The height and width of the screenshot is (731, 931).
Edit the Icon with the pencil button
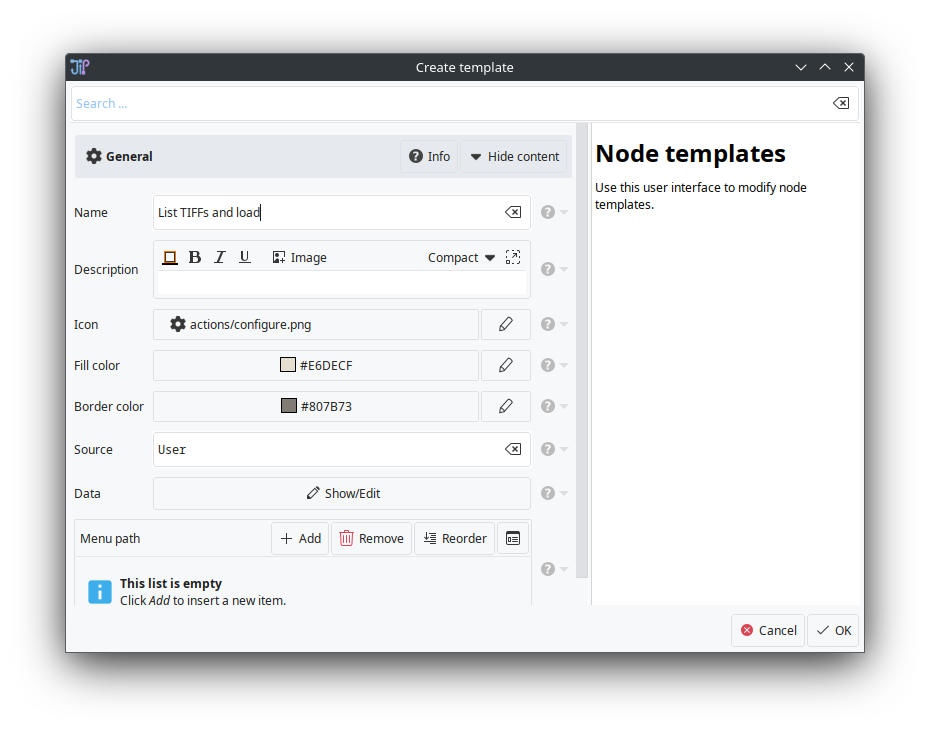pos(506,324)
